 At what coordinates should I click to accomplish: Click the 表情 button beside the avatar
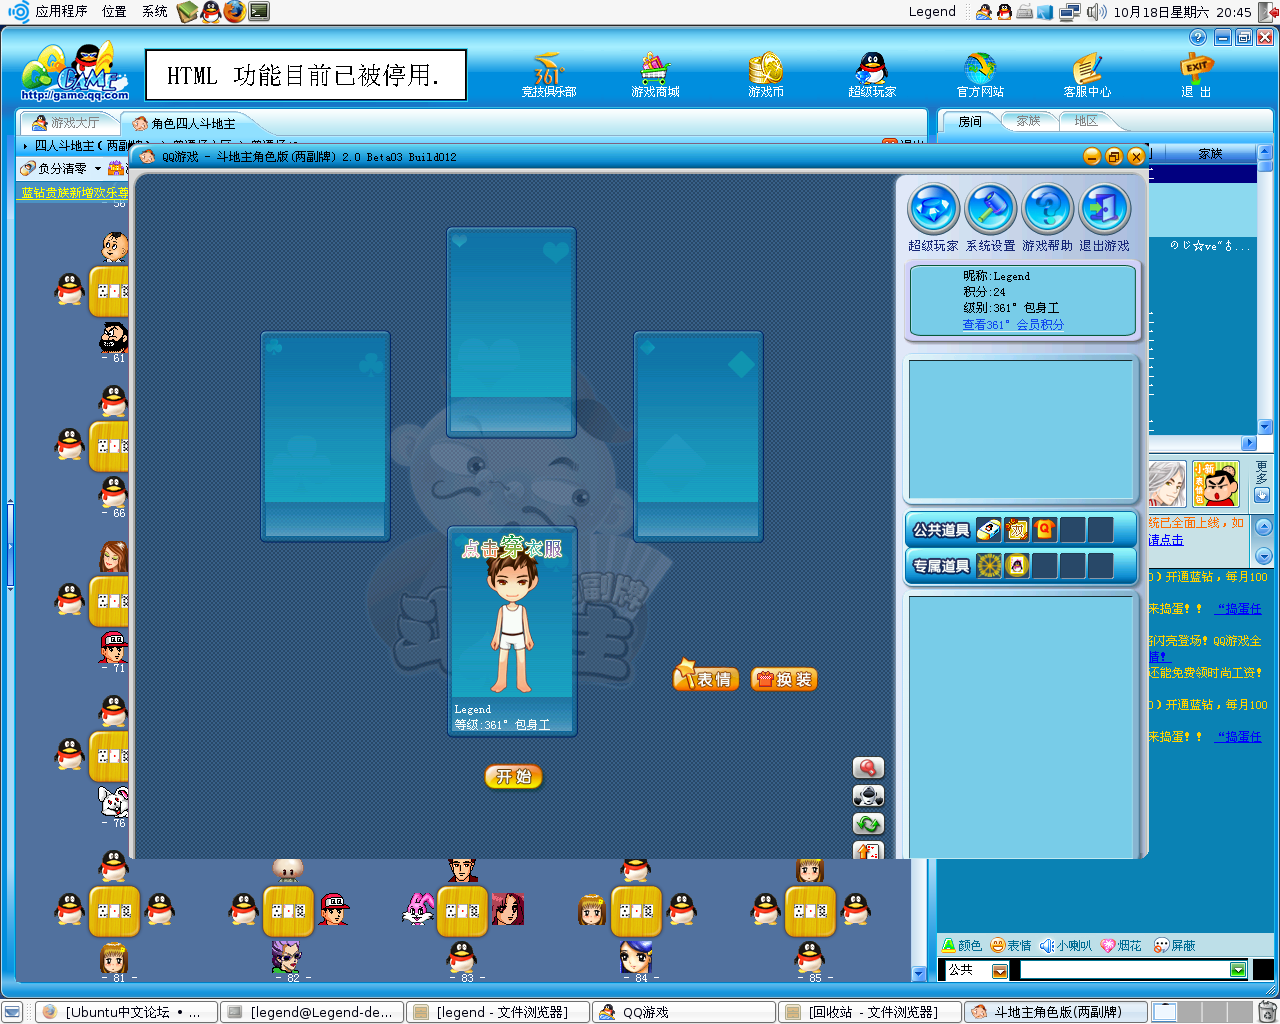pos(705,679)
